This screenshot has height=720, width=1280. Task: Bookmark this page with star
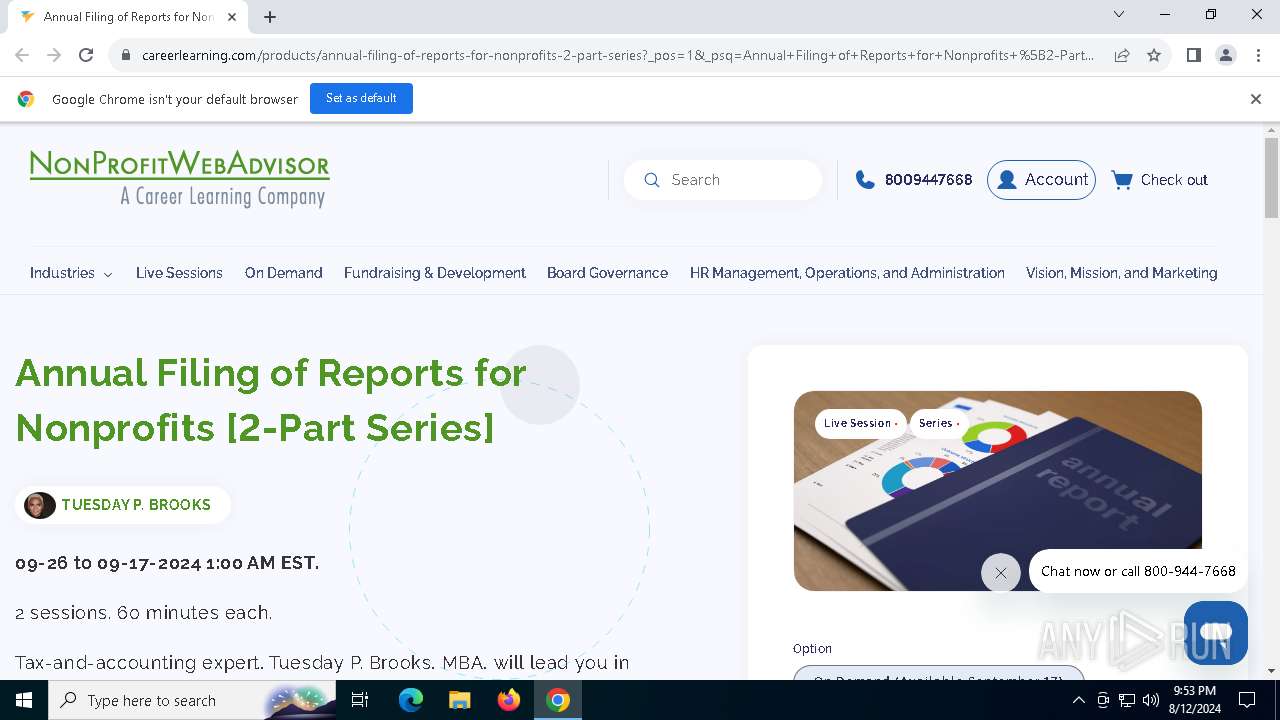click(x=1154, y=55)
